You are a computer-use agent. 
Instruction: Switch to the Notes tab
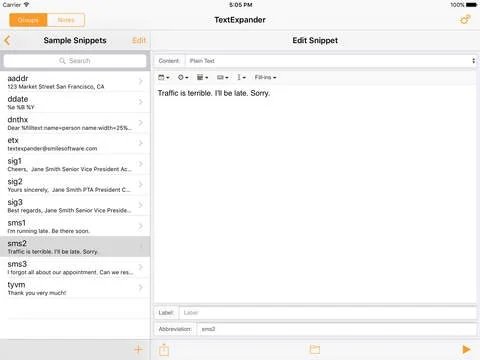point(66,20)
